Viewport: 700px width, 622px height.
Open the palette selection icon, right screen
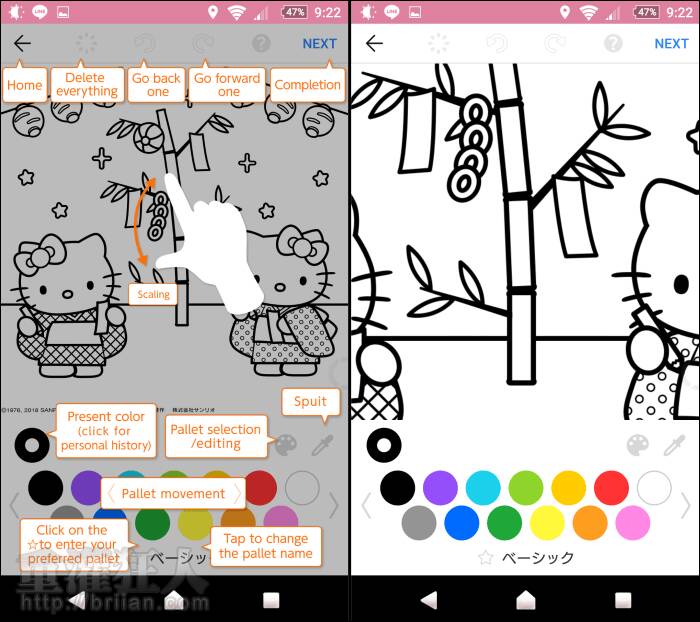point(638,445)
